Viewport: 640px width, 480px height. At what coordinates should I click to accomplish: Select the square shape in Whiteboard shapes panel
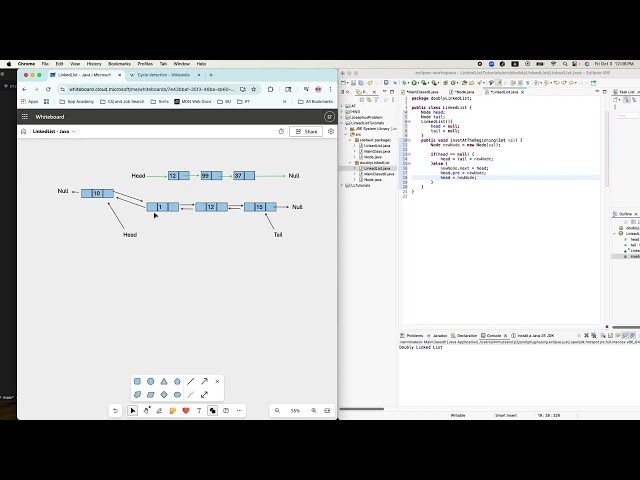(138, 381)
